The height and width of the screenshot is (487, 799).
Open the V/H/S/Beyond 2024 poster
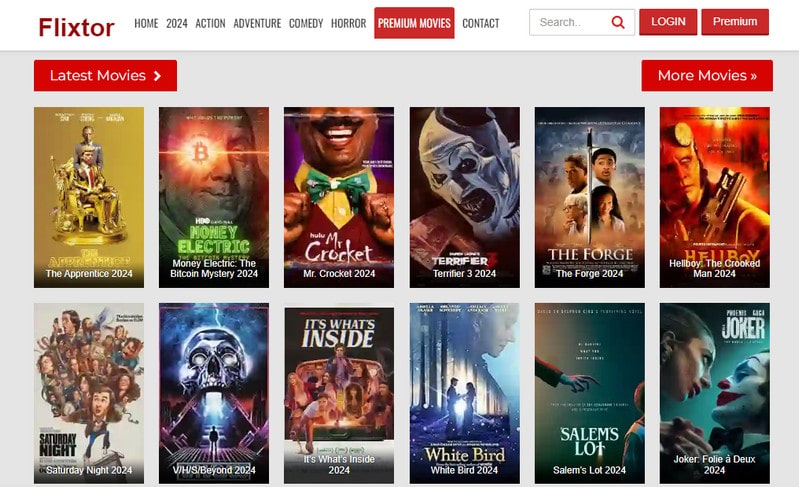point(214,393)
